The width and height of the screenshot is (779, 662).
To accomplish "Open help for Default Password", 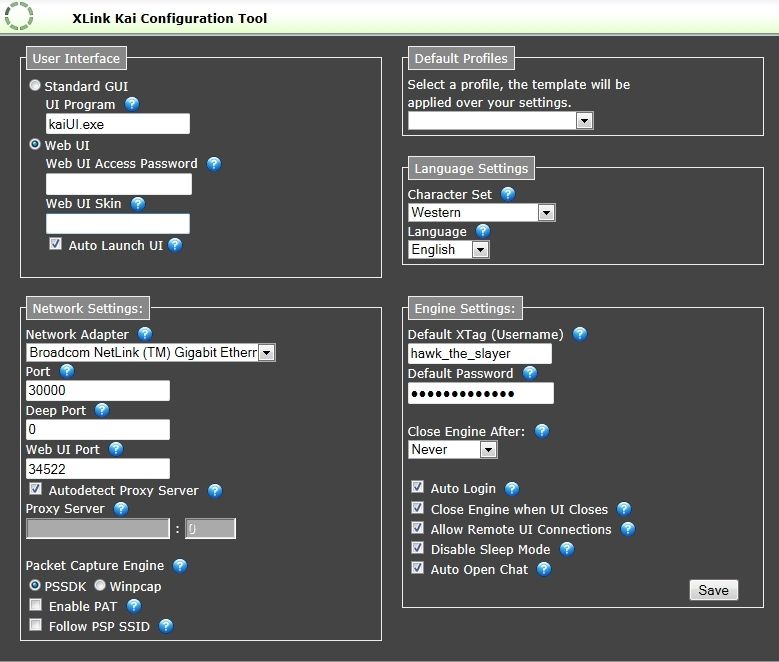I will [530, 373].
